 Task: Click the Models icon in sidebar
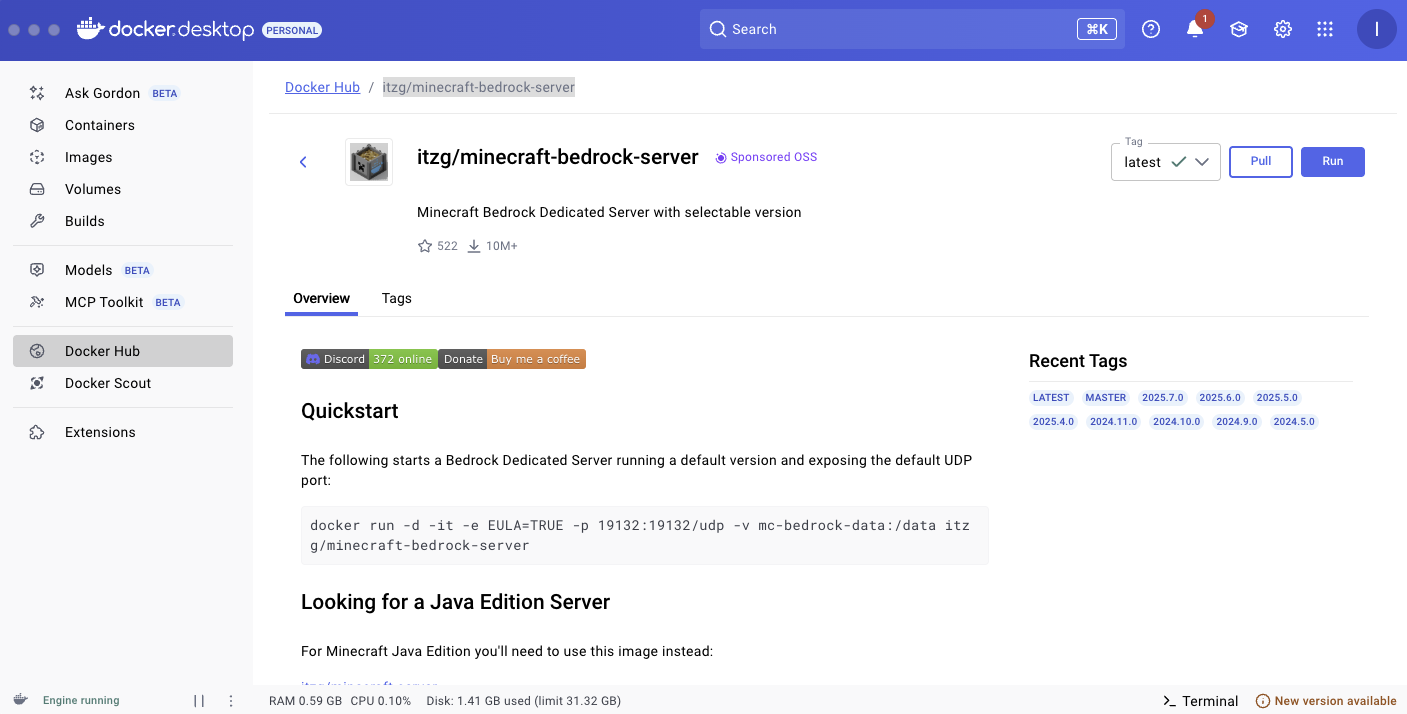[37, 270]
